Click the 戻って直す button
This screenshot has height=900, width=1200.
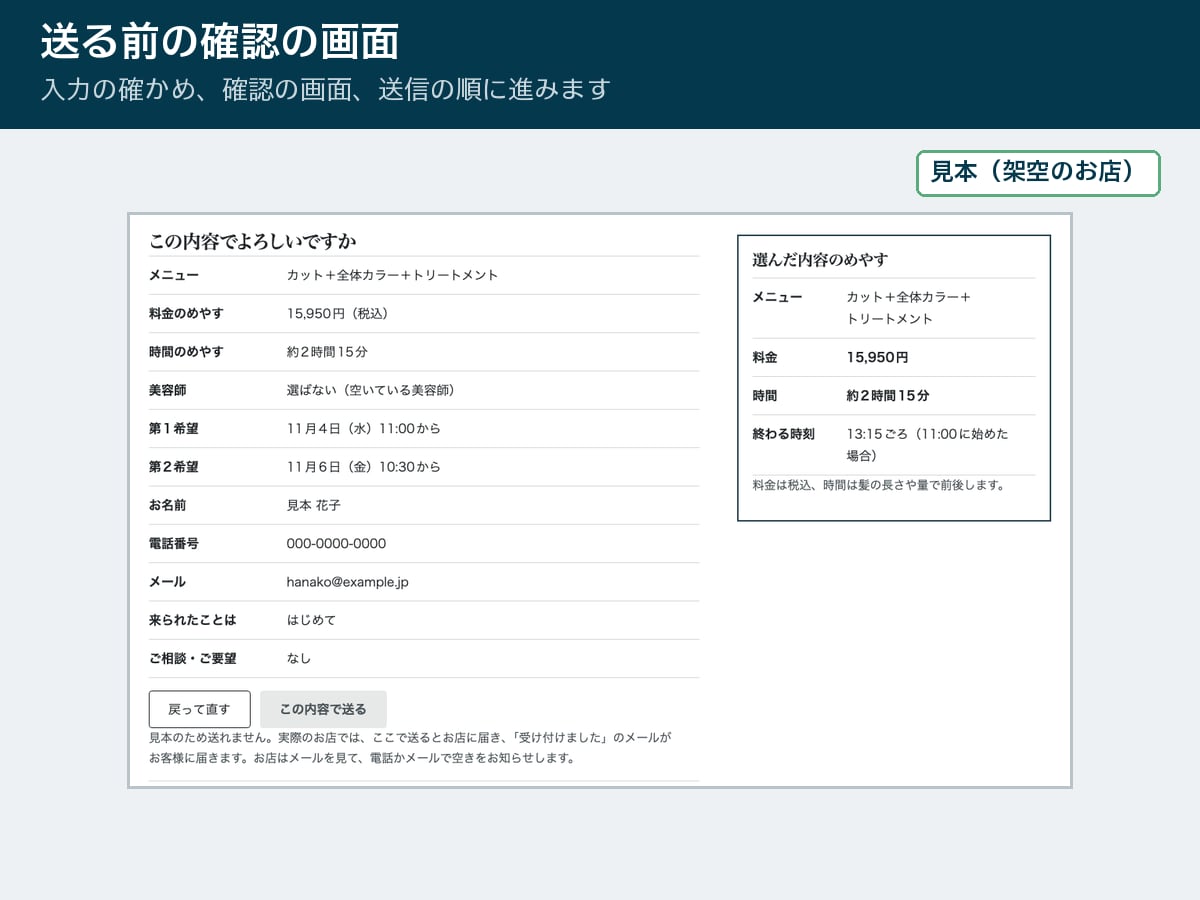[x=199, y=709]
